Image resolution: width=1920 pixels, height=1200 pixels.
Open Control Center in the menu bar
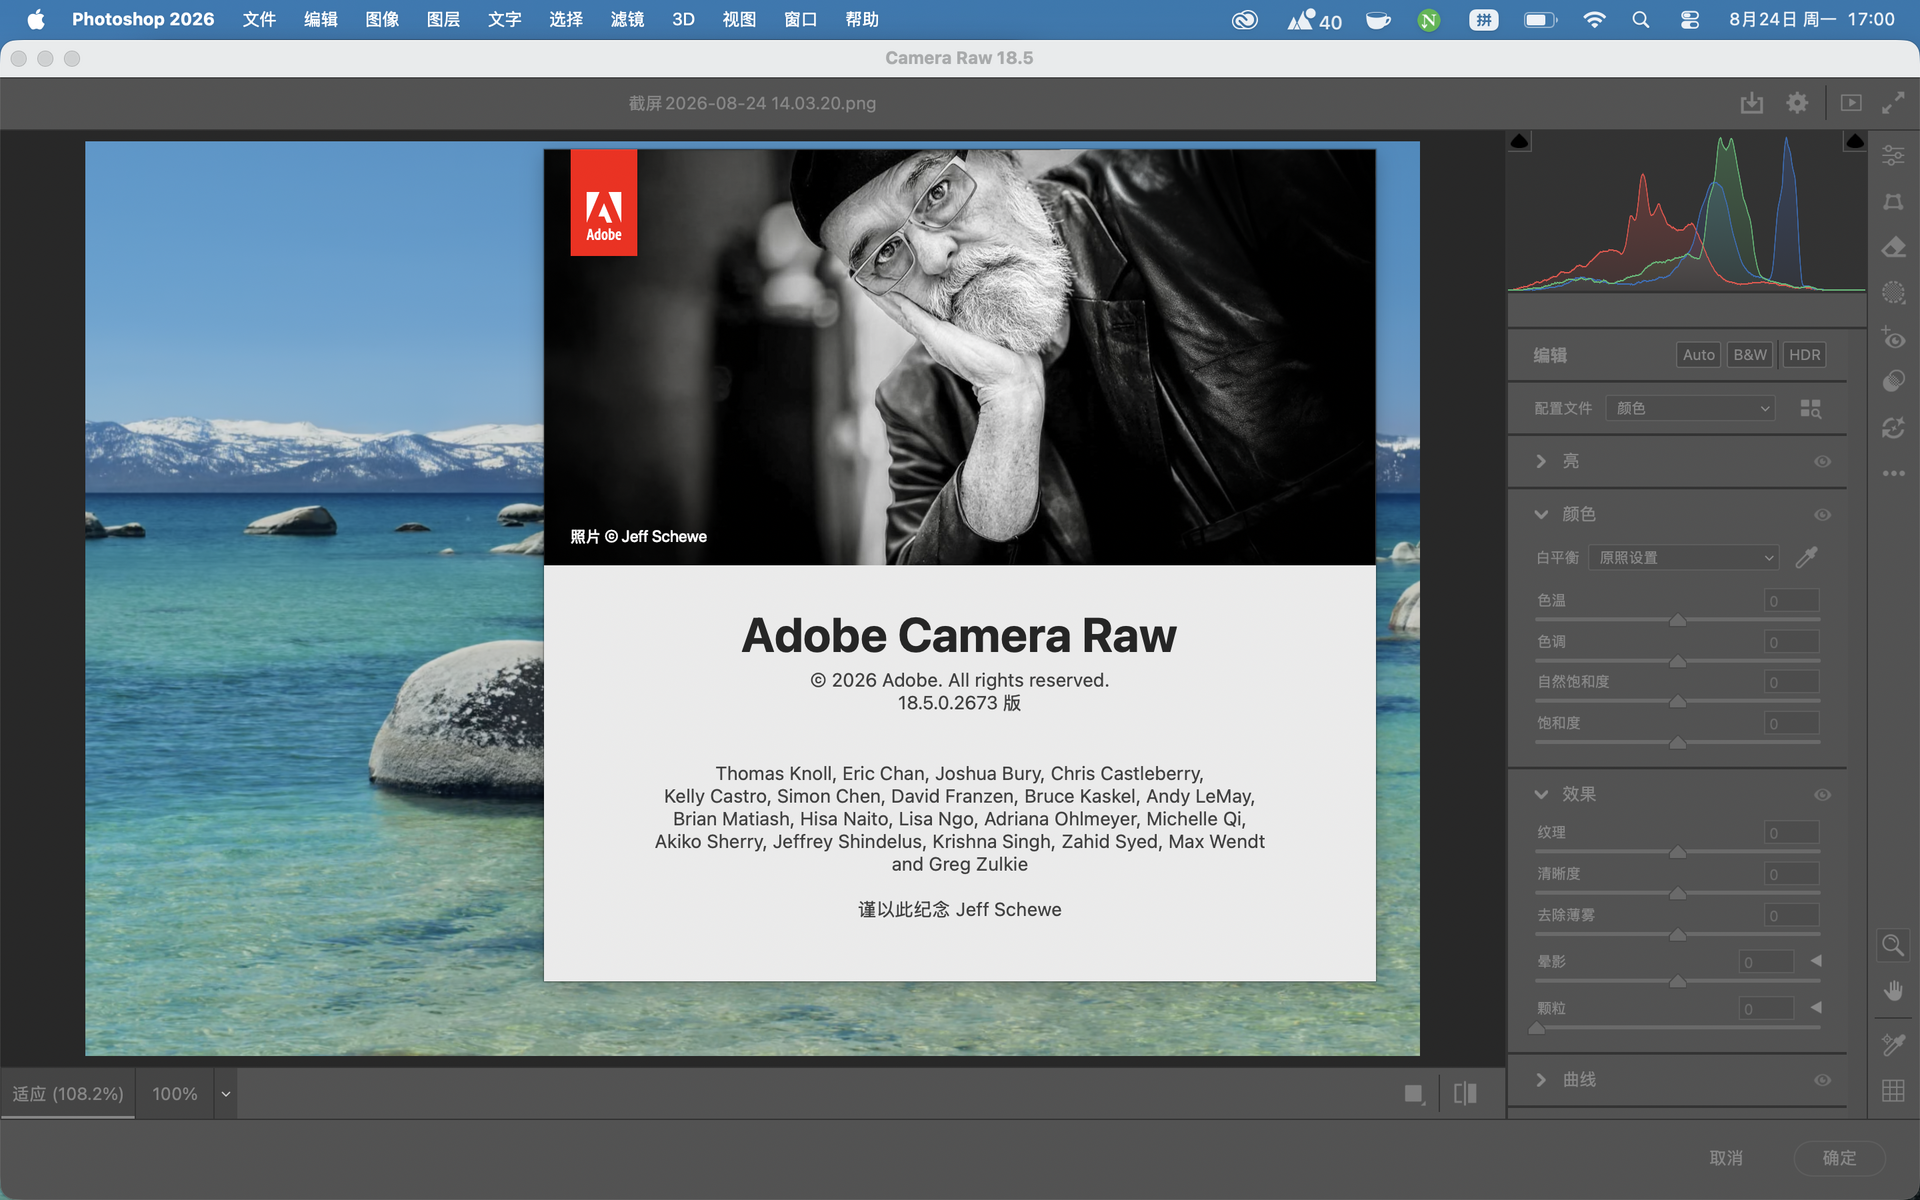point(1690,20)
